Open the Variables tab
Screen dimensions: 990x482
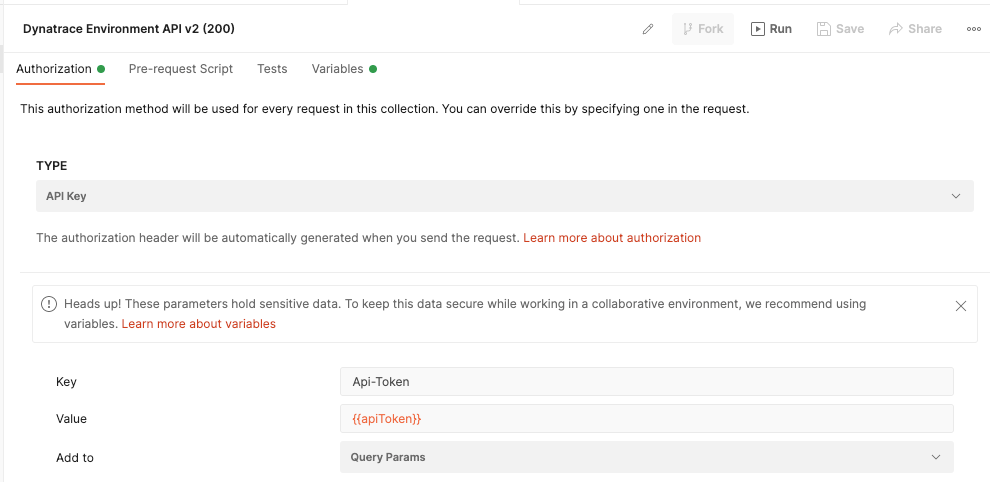click(338, 69)
